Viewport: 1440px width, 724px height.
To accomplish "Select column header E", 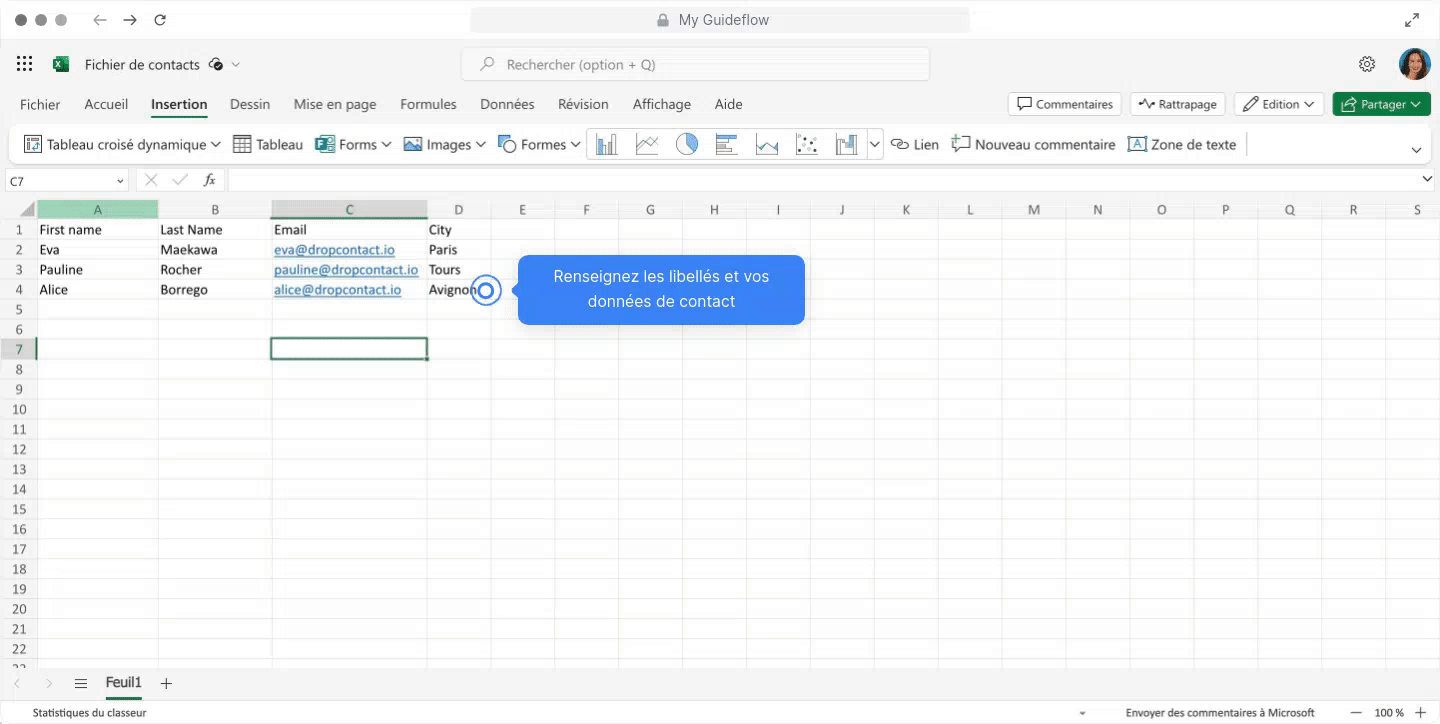I will [x=522, y=210].
